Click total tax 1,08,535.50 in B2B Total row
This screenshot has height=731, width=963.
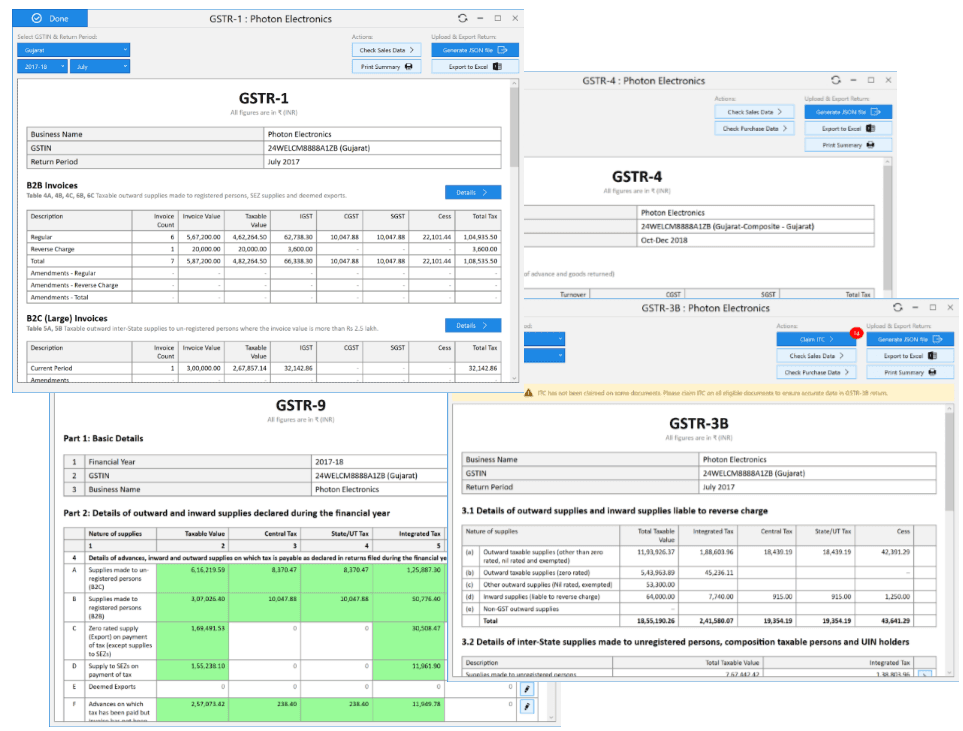480,261
